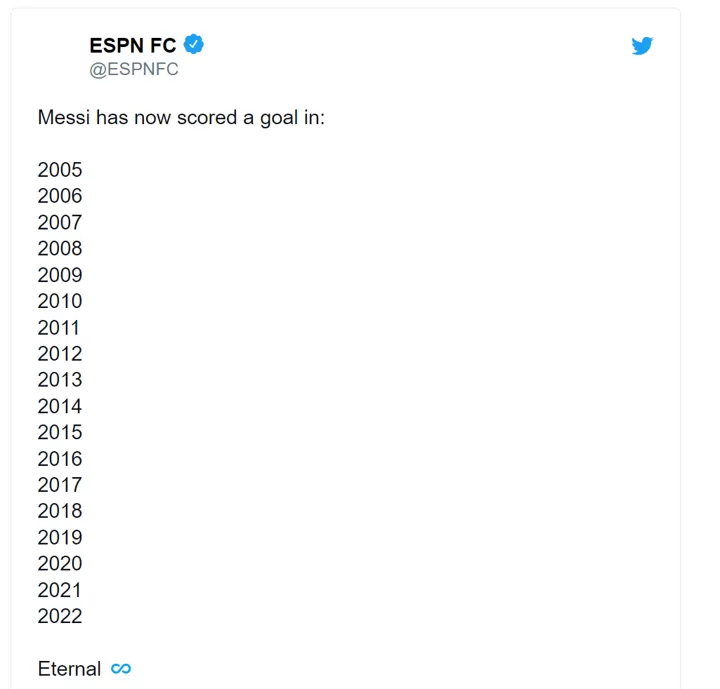720x689 pixels.
Task: Point to the 2009 line
Action: (60, 275)
